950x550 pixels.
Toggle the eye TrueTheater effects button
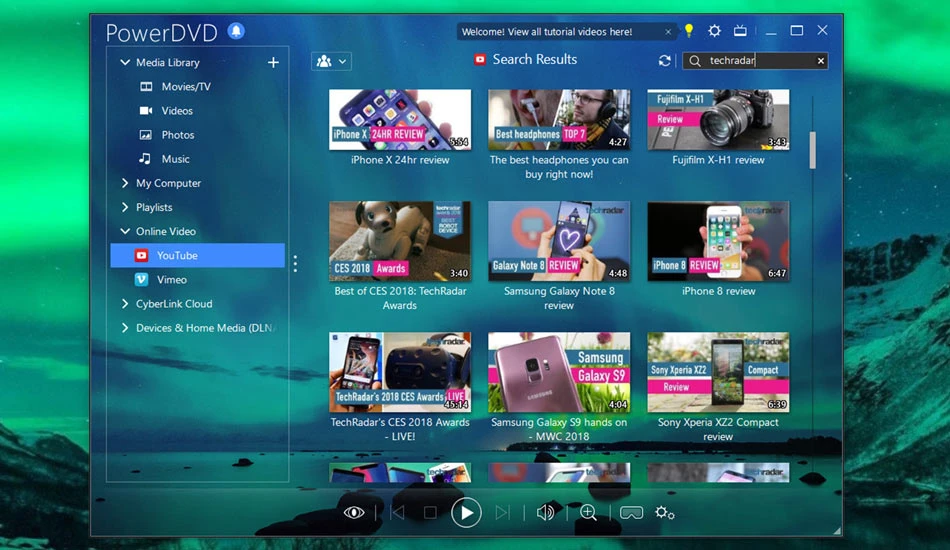click(354, 513)
